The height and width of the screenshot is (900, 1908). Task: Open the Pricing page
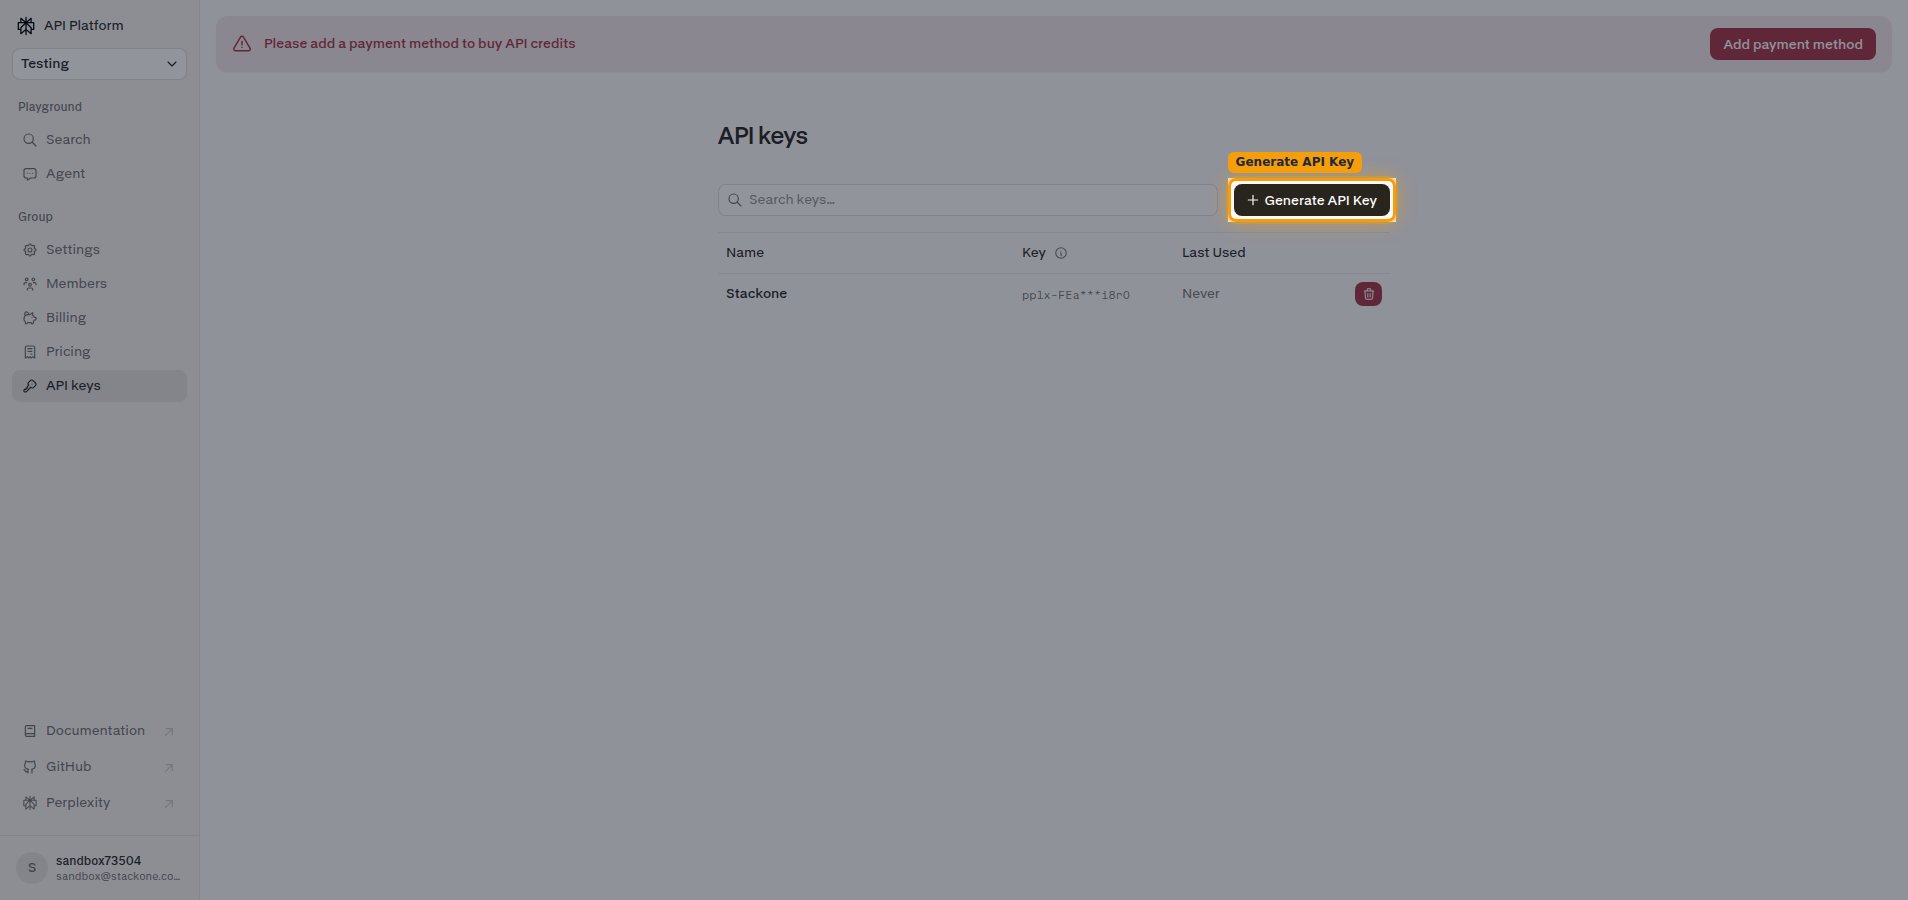click(x=99, y=352)
